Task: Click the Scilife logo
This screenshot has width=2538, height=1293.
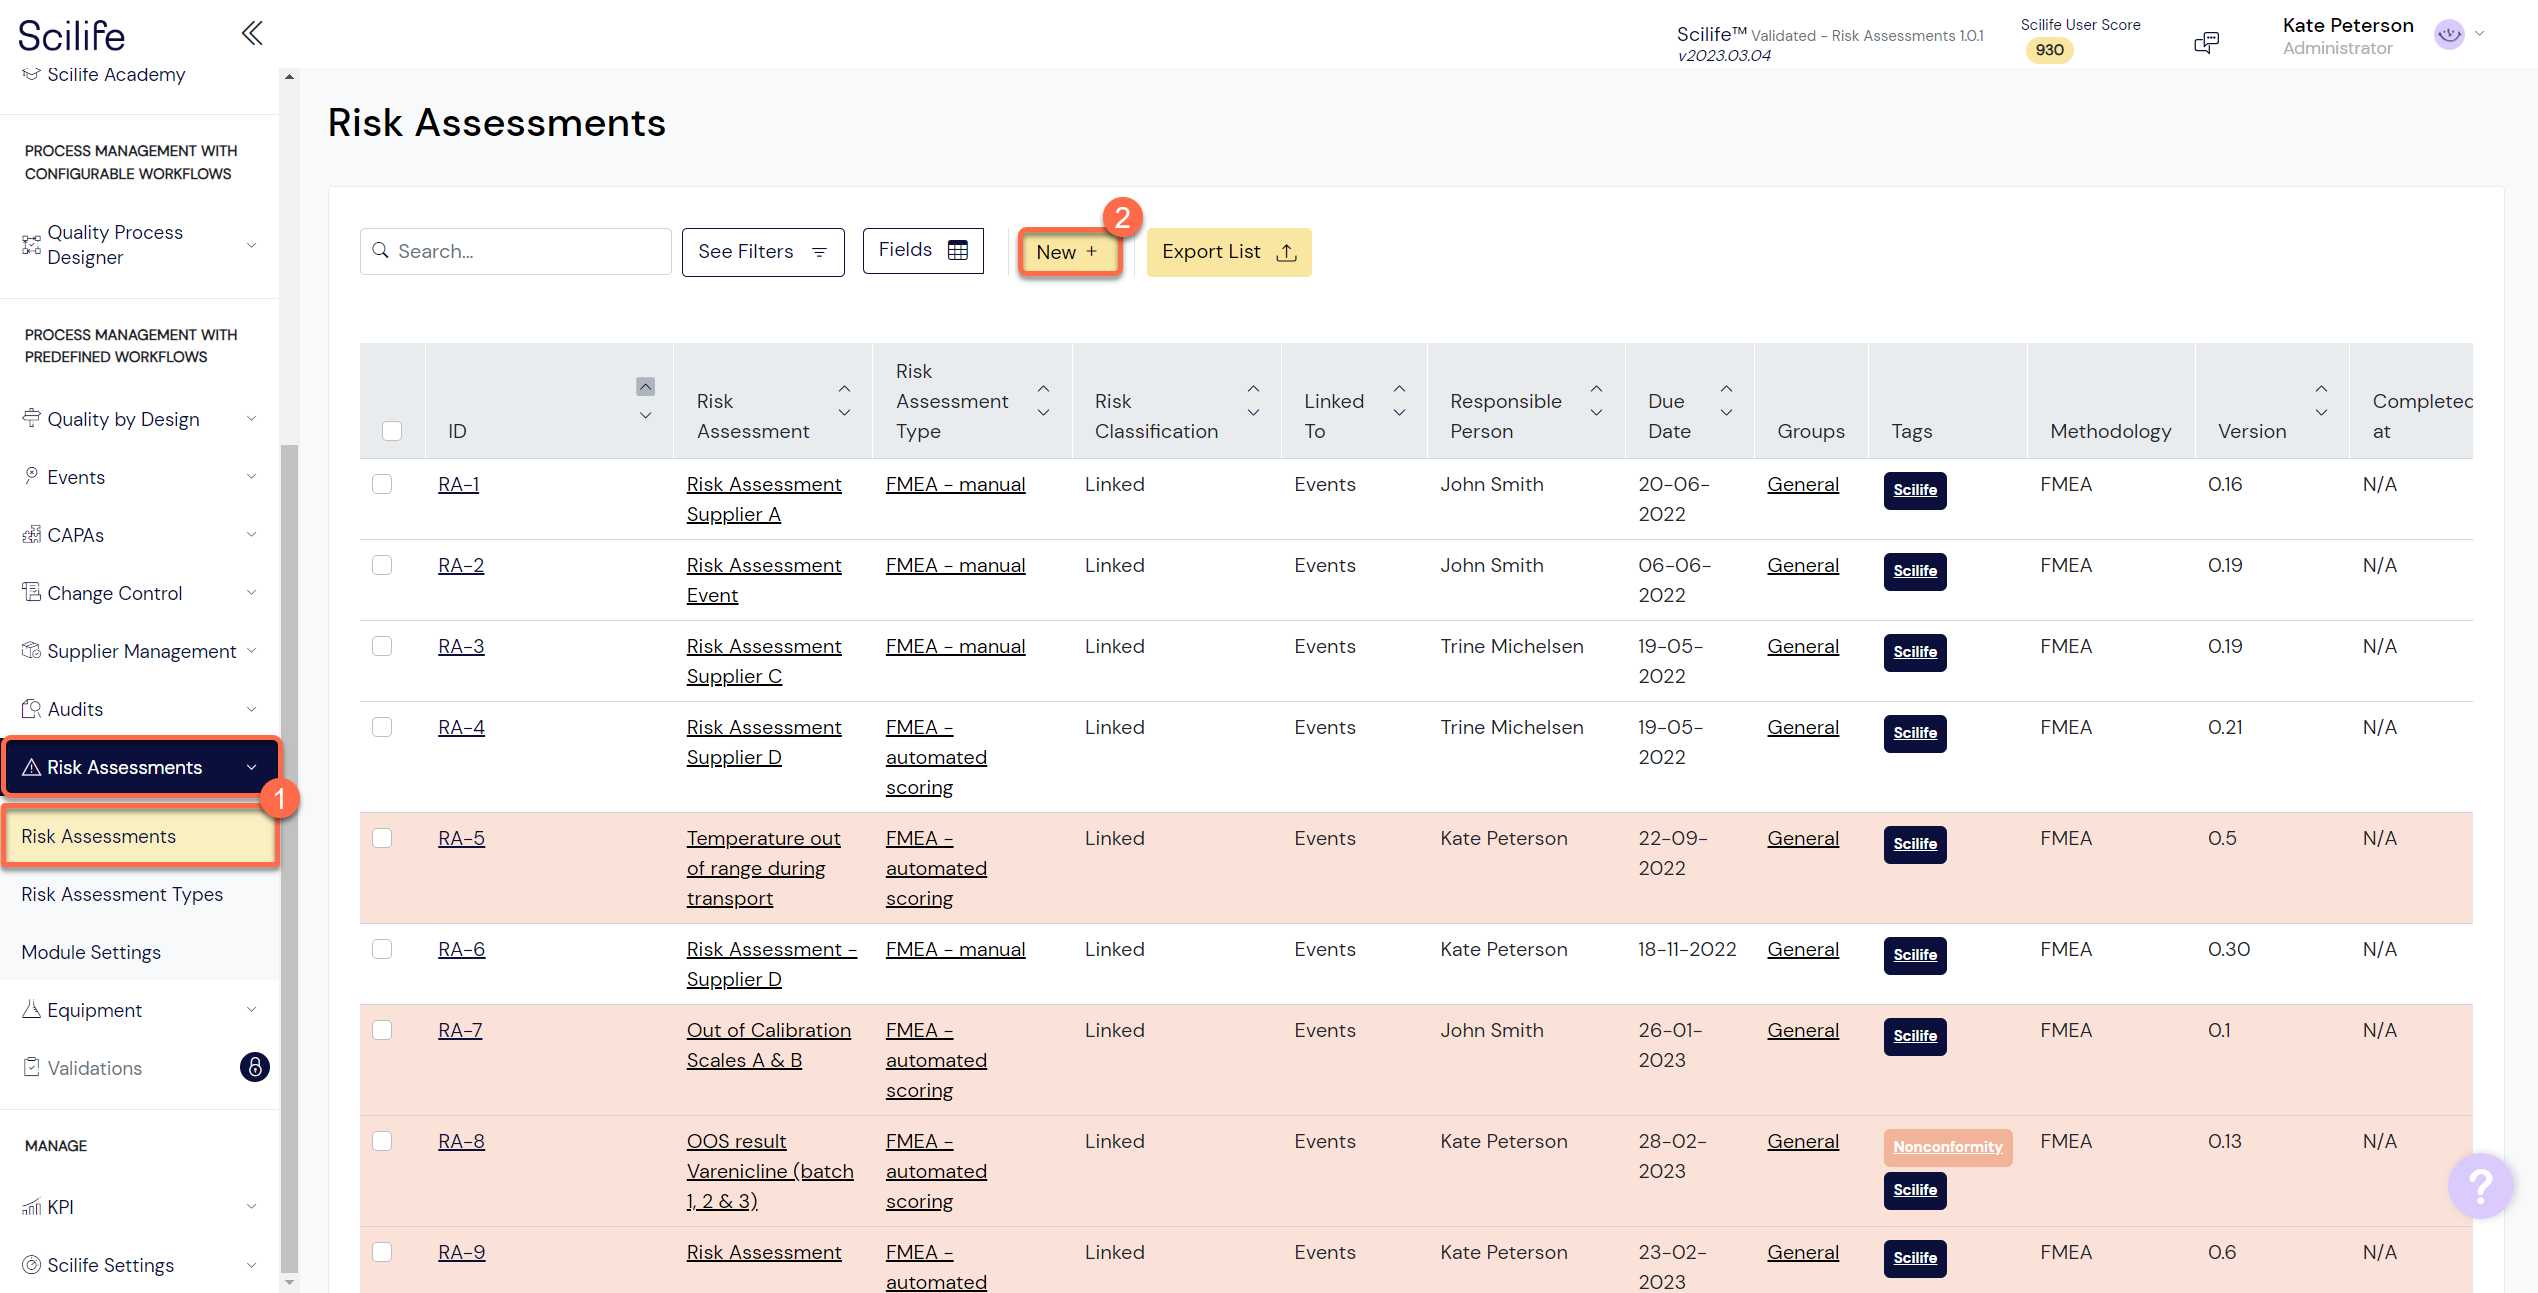Action: click(72, 36)
